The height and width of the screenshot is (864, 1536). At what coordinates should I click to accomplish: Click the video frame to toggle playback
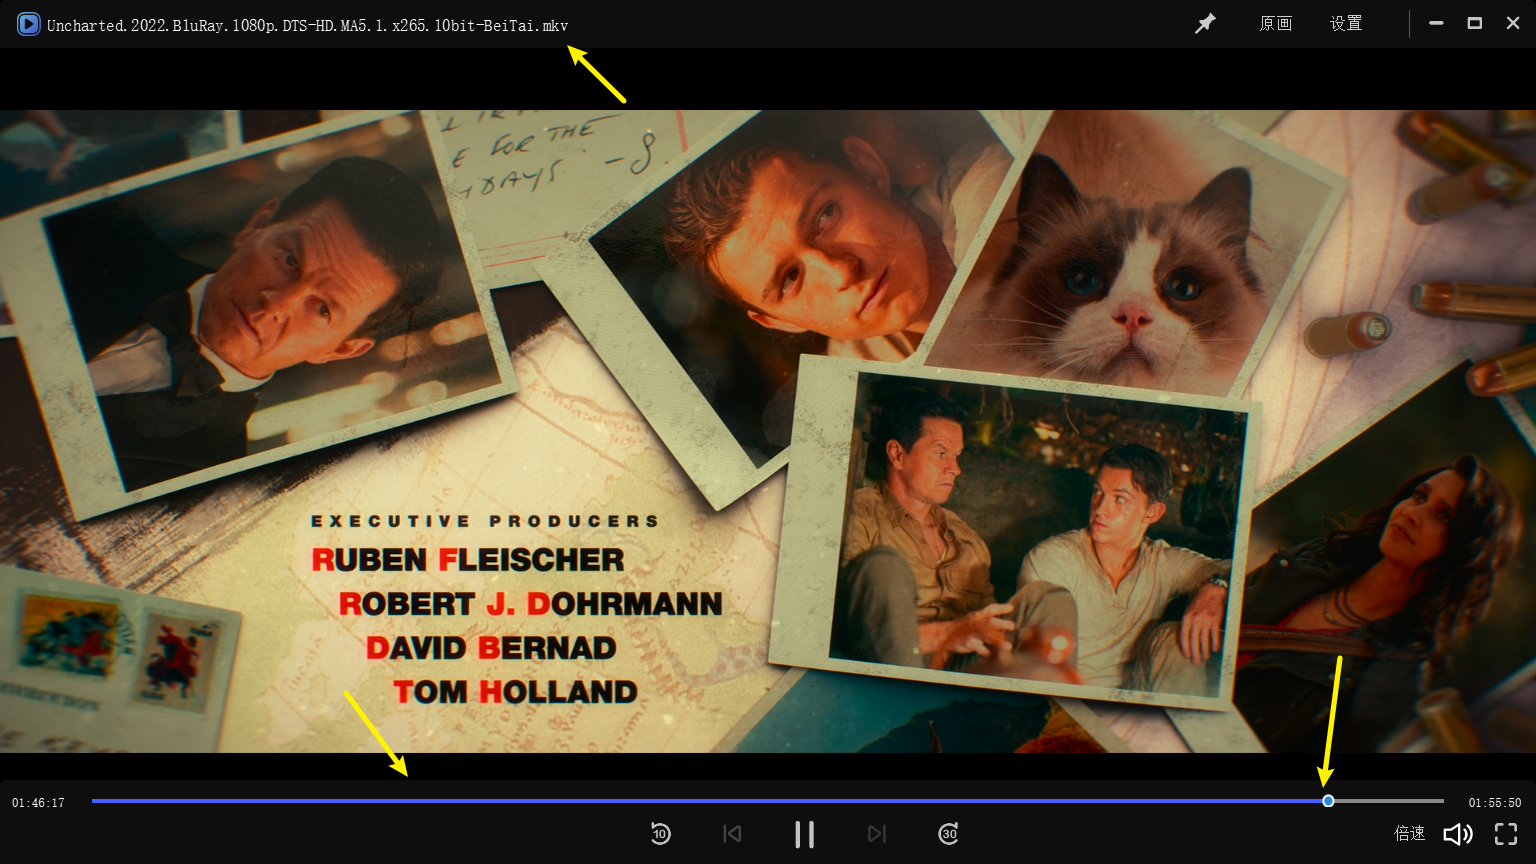point(768,430)
